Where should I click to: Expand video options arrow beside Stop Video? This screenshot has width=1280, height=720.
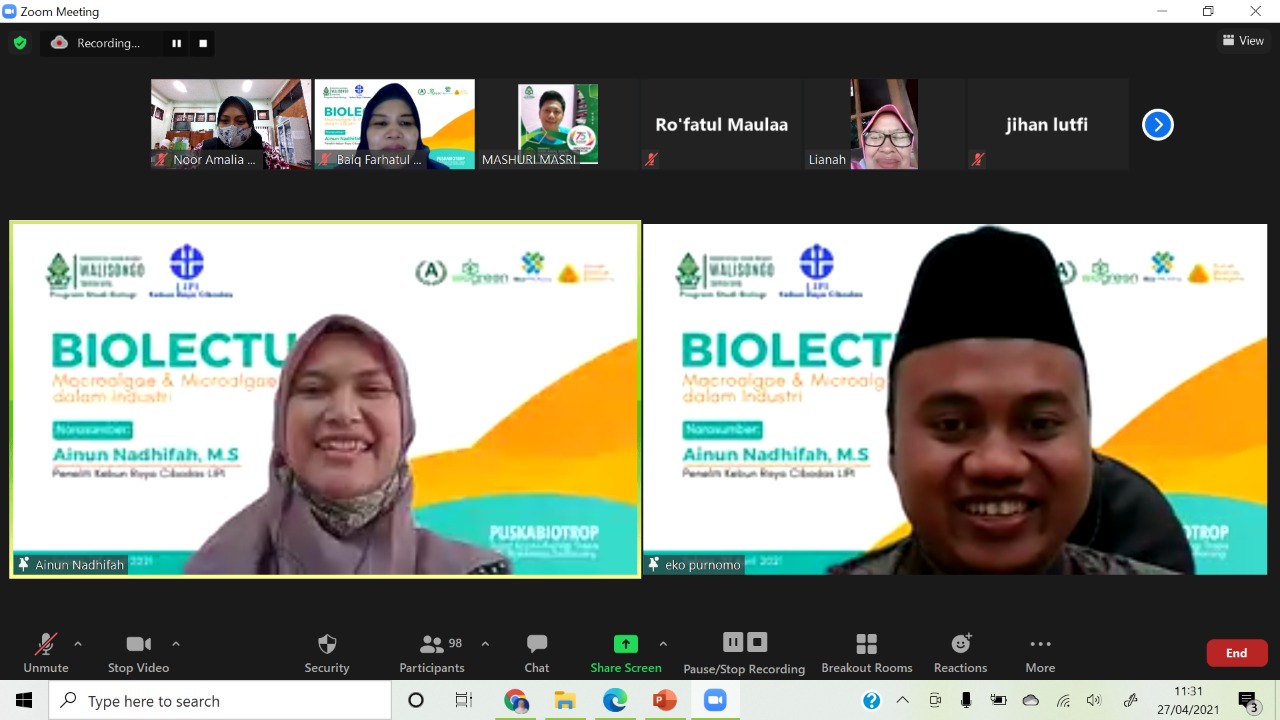coord(176,644)
